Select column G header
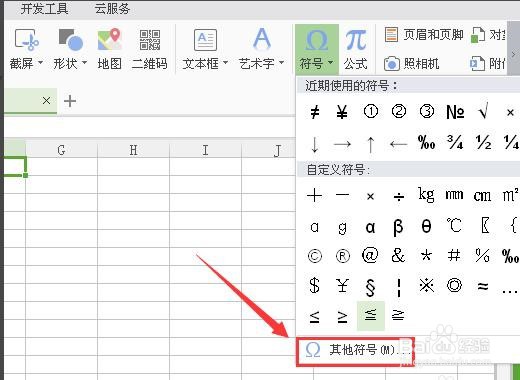This screenshot has height=380, width=520. pos(61,150)
